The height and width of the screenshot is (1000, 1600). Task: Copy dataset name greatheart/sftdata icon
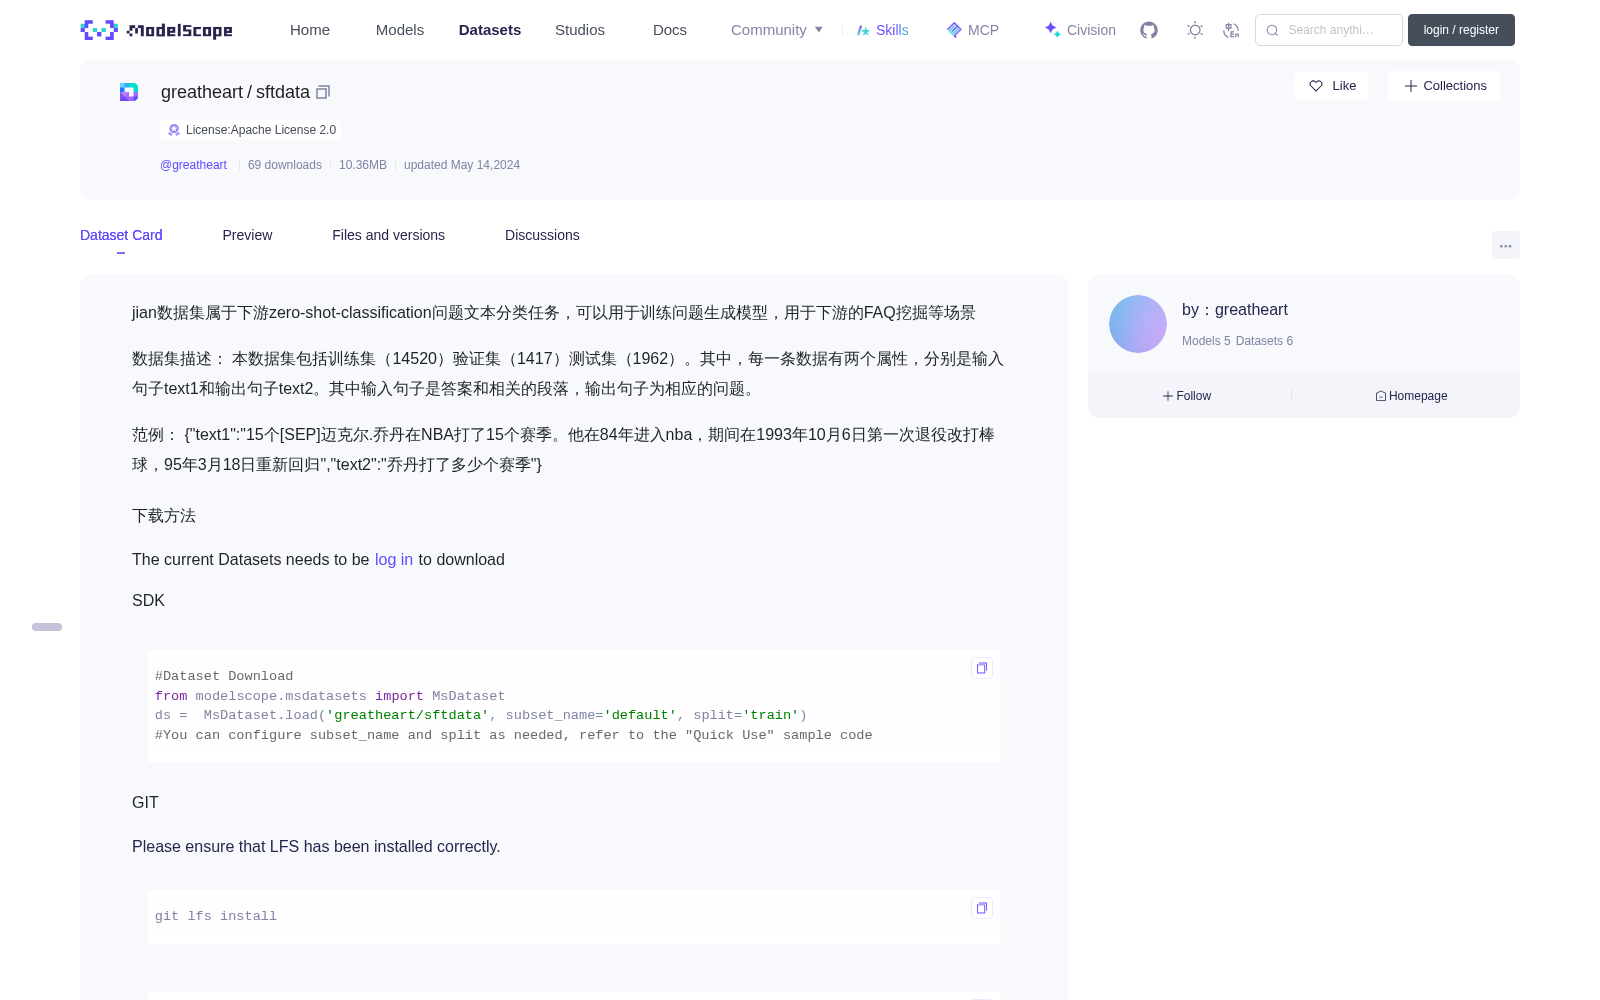point(323,92)
